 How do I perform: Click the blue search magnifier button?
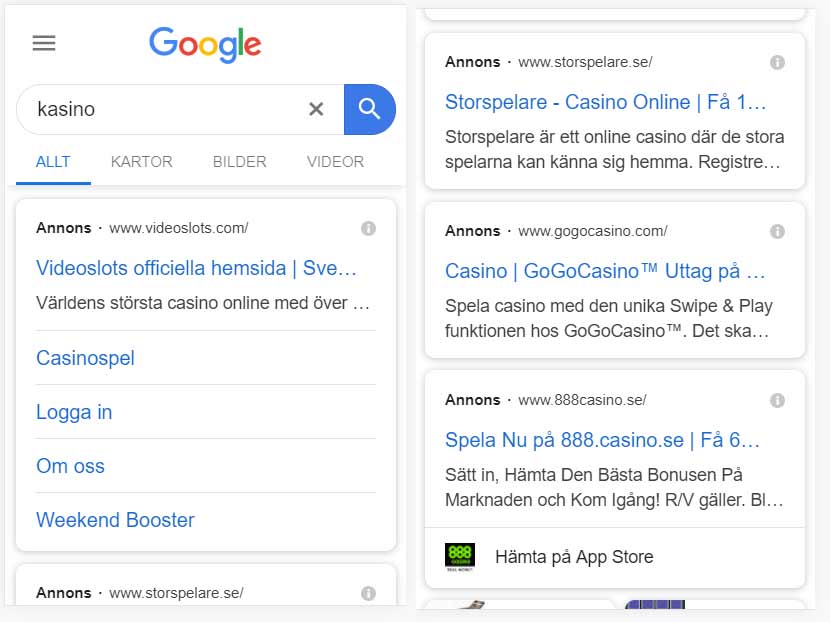pyautogui.click(x=369, y=109)
